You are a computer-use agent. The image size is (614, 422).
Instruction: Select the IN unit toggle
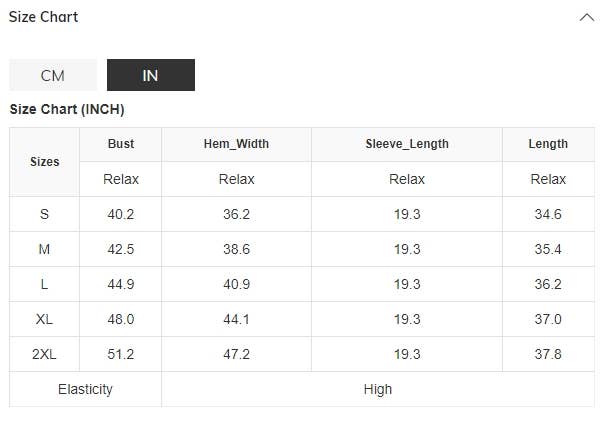coord(151,75)
